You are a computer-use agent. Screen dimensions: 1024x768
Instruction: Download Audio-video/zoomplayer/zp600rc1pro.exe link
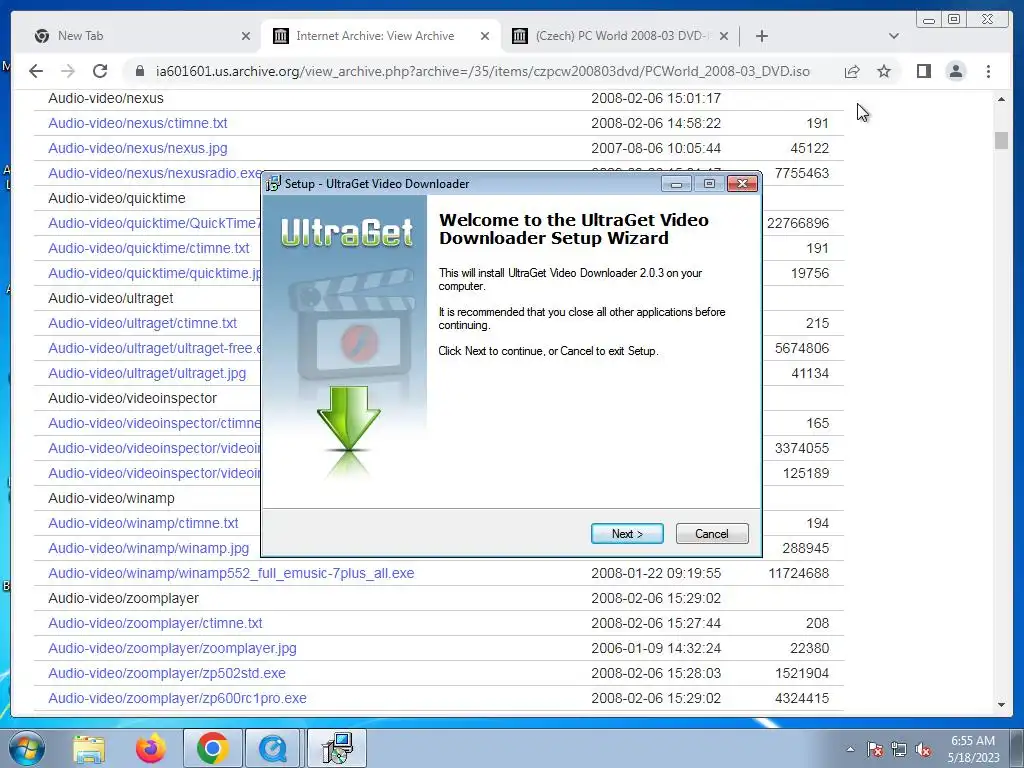[x=177, y=698]
